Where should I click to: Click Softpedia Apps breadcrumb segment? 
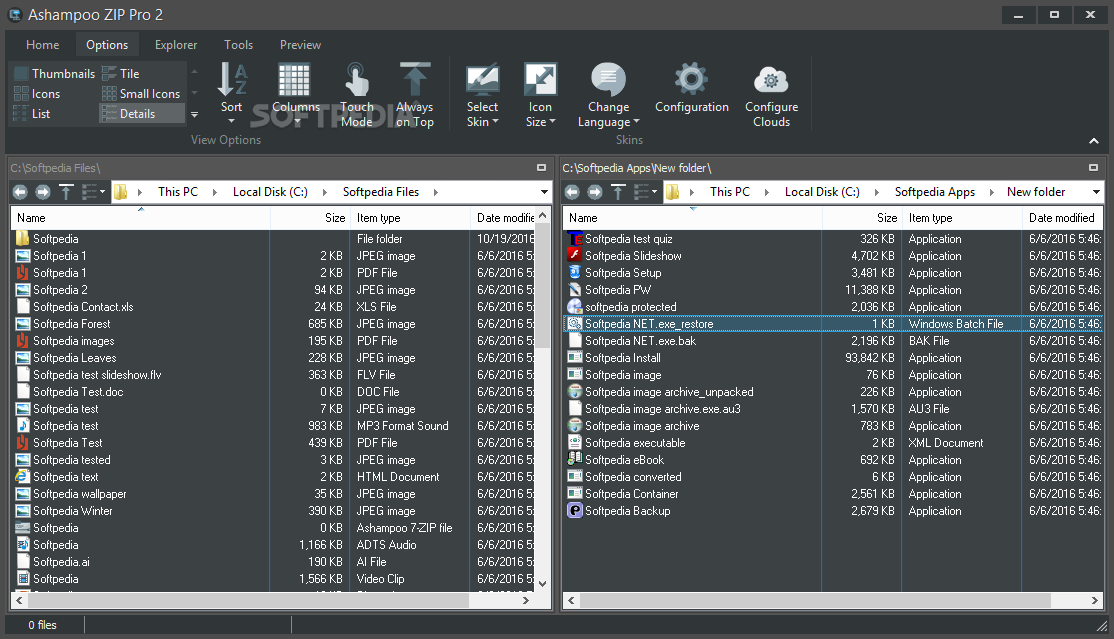coord(934,192)
